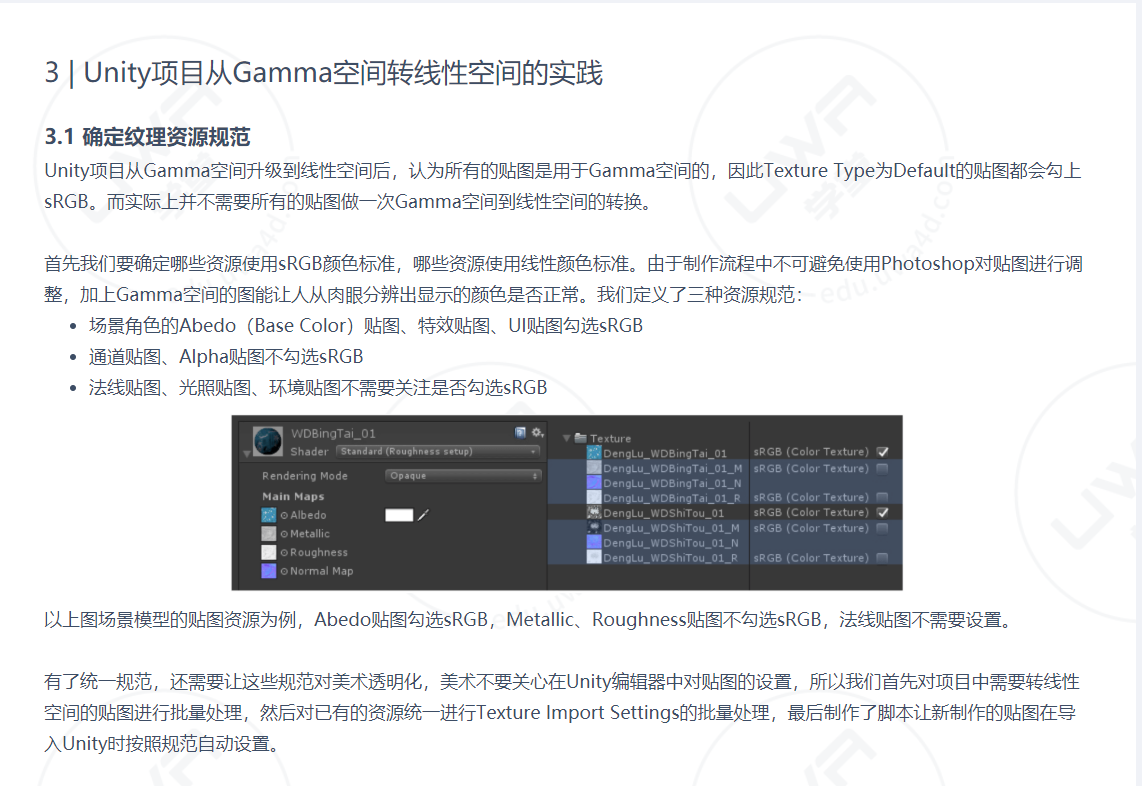
Task: Click the DengLu_WDShiTou_01_R texture icon
Action: [594, 558]
